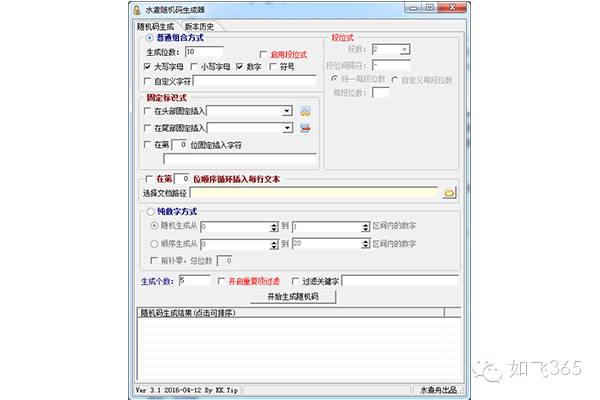Screen dimensions: 600x400
Task: Tick the checkbox before 在第…位固定插入字符
Action: point(147,144)
